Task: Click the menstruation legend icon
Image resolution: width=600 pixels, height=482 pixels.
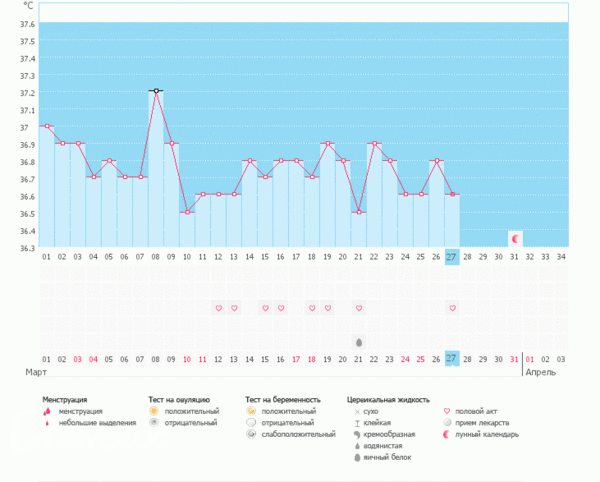Action: (46, 411)
